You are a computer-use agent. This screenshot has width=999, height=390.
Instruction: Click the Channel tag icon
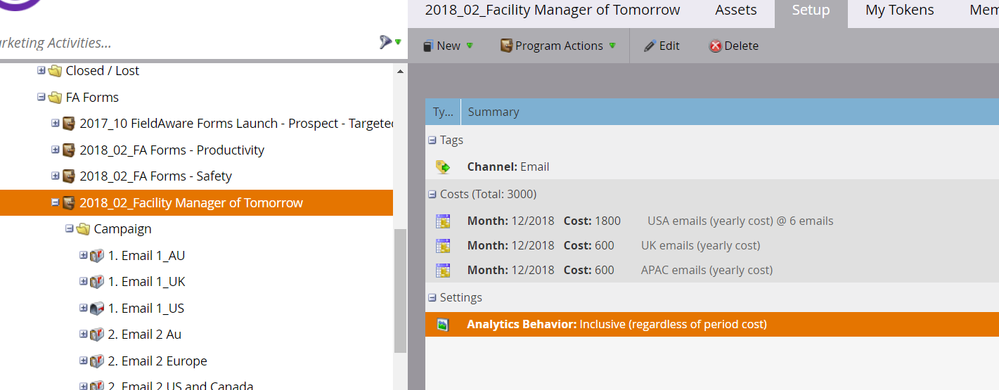(443, 167)
